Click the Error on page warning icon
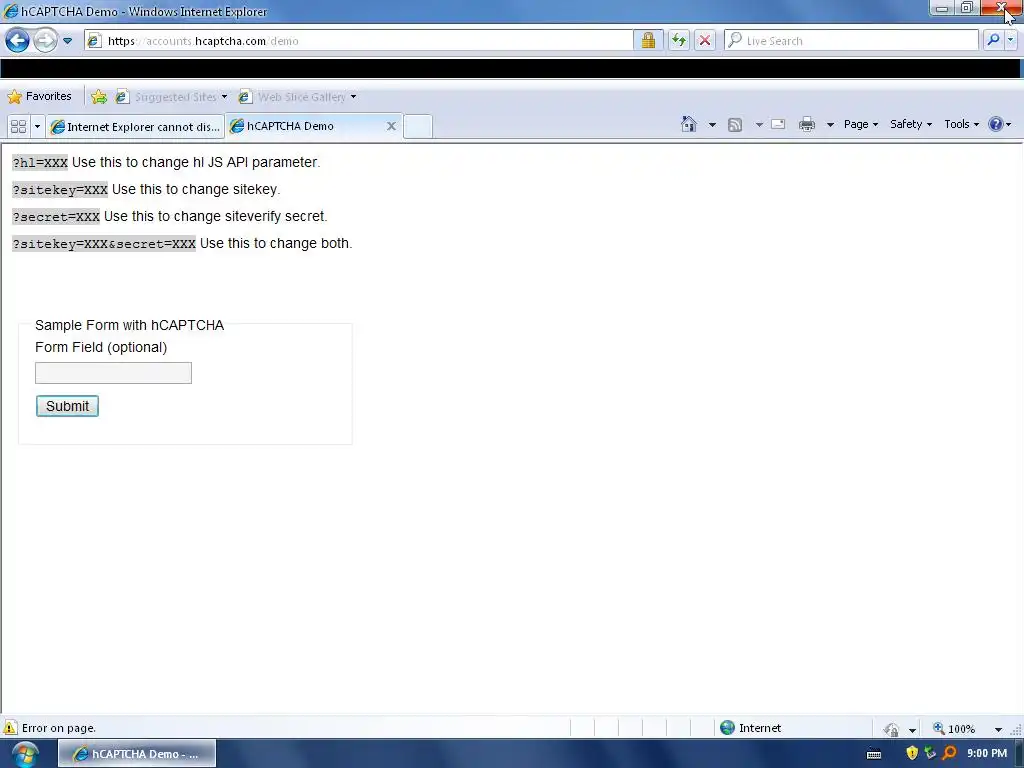This screenshot has height=768, width=1024. (x=10, y=728)
